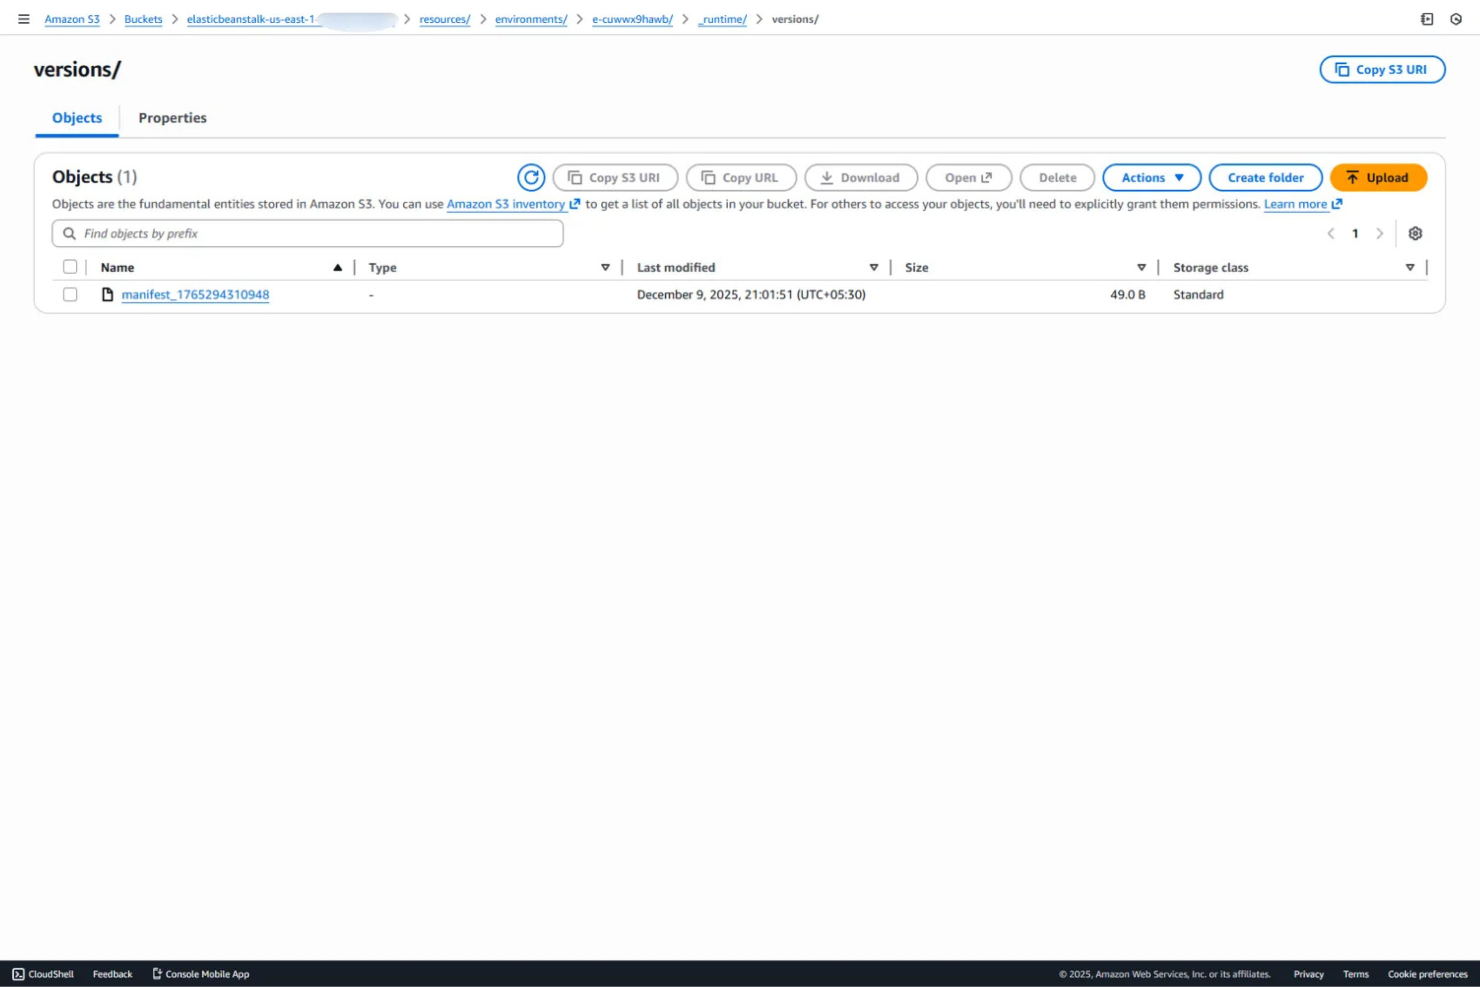
Task: Go to next page of objects
Action: (1380, 233)
